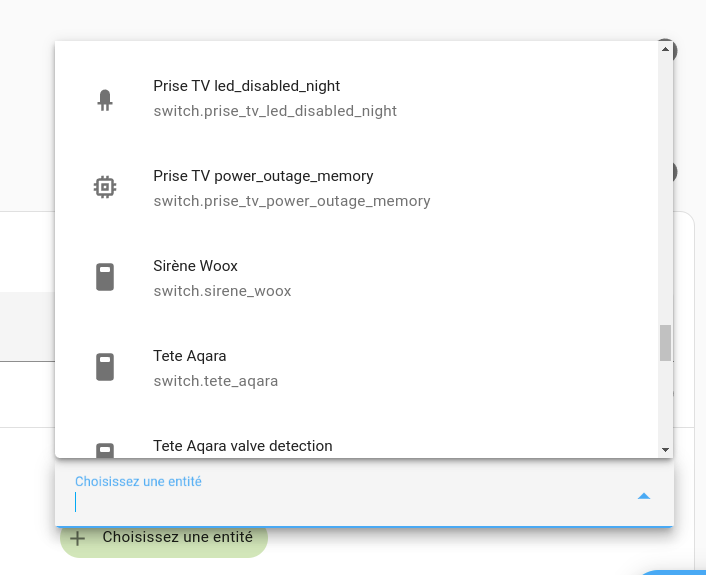Click the switch.tete_aqara entity ID text
Image resolution: width=706 pixels, height=575 pixels.
click(216, 381)
